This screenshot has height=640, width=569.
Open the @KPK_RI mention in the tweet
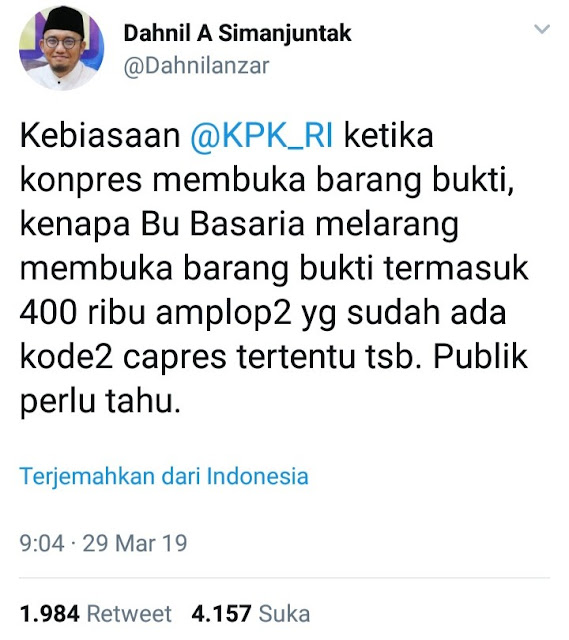(x=261, y=136)
